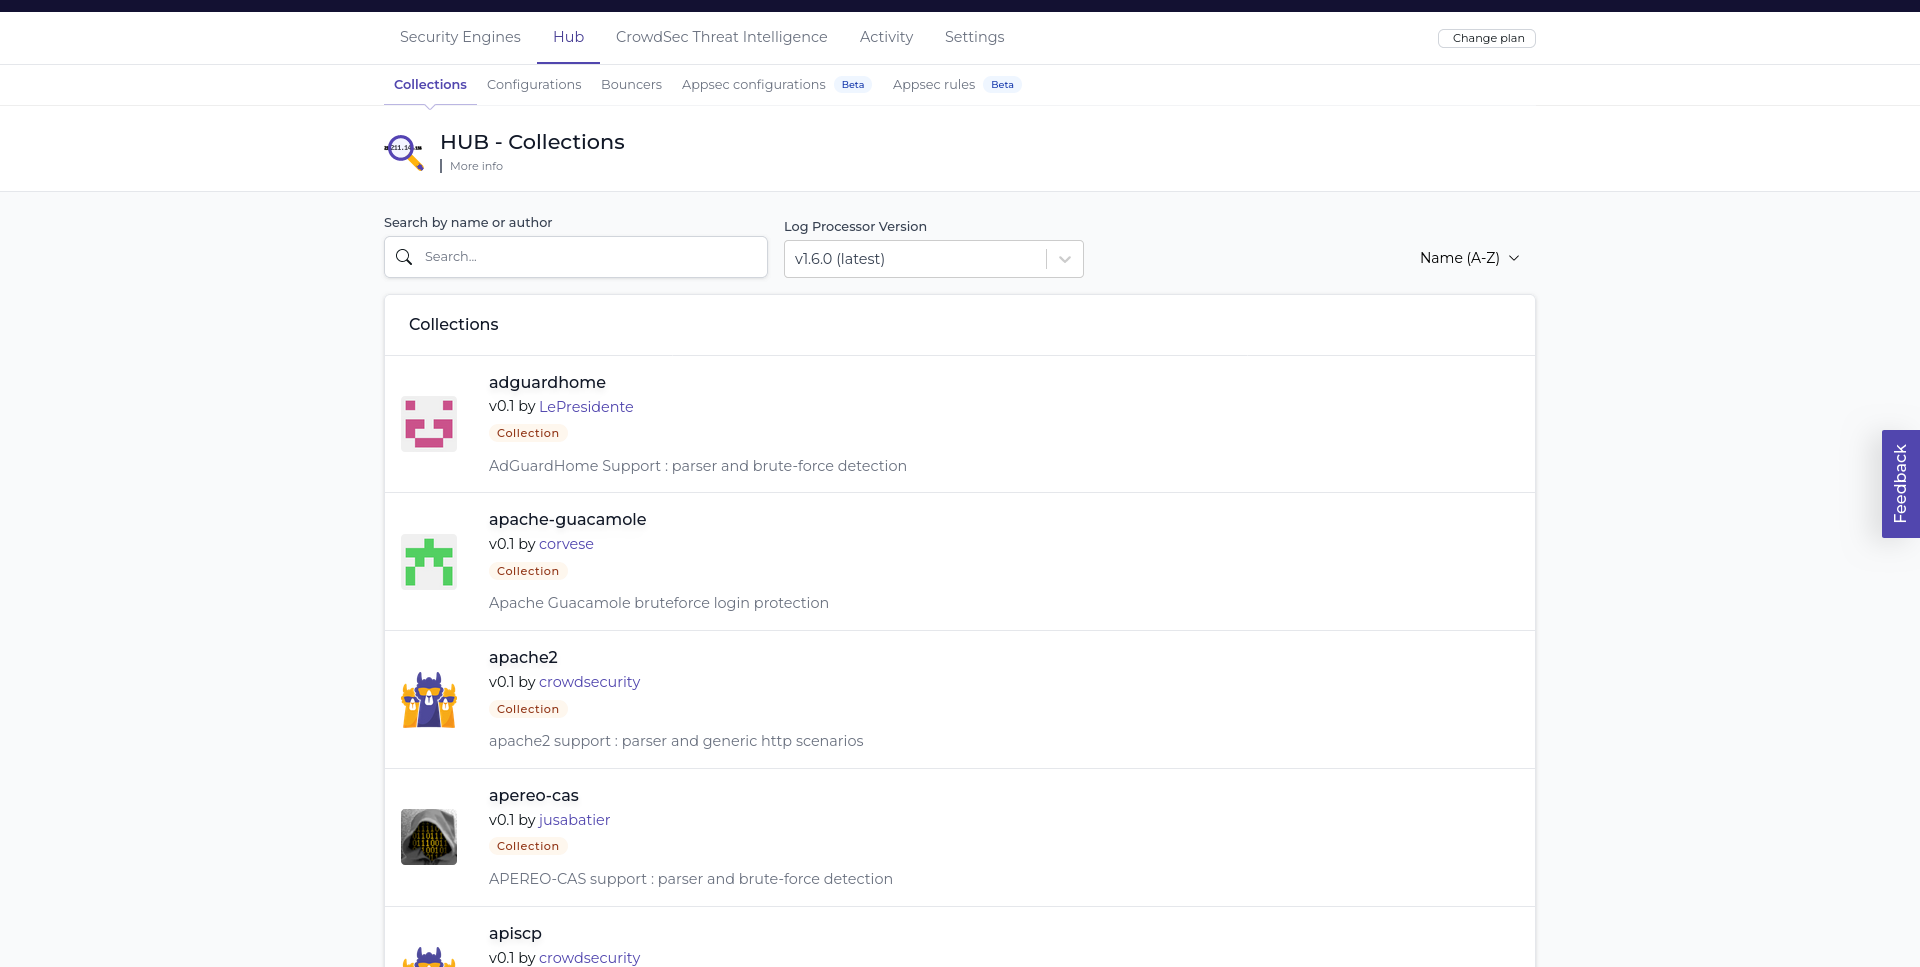1920x967 pixels.
Task: Expand the version selector chevron
Action: [1063, 258]
